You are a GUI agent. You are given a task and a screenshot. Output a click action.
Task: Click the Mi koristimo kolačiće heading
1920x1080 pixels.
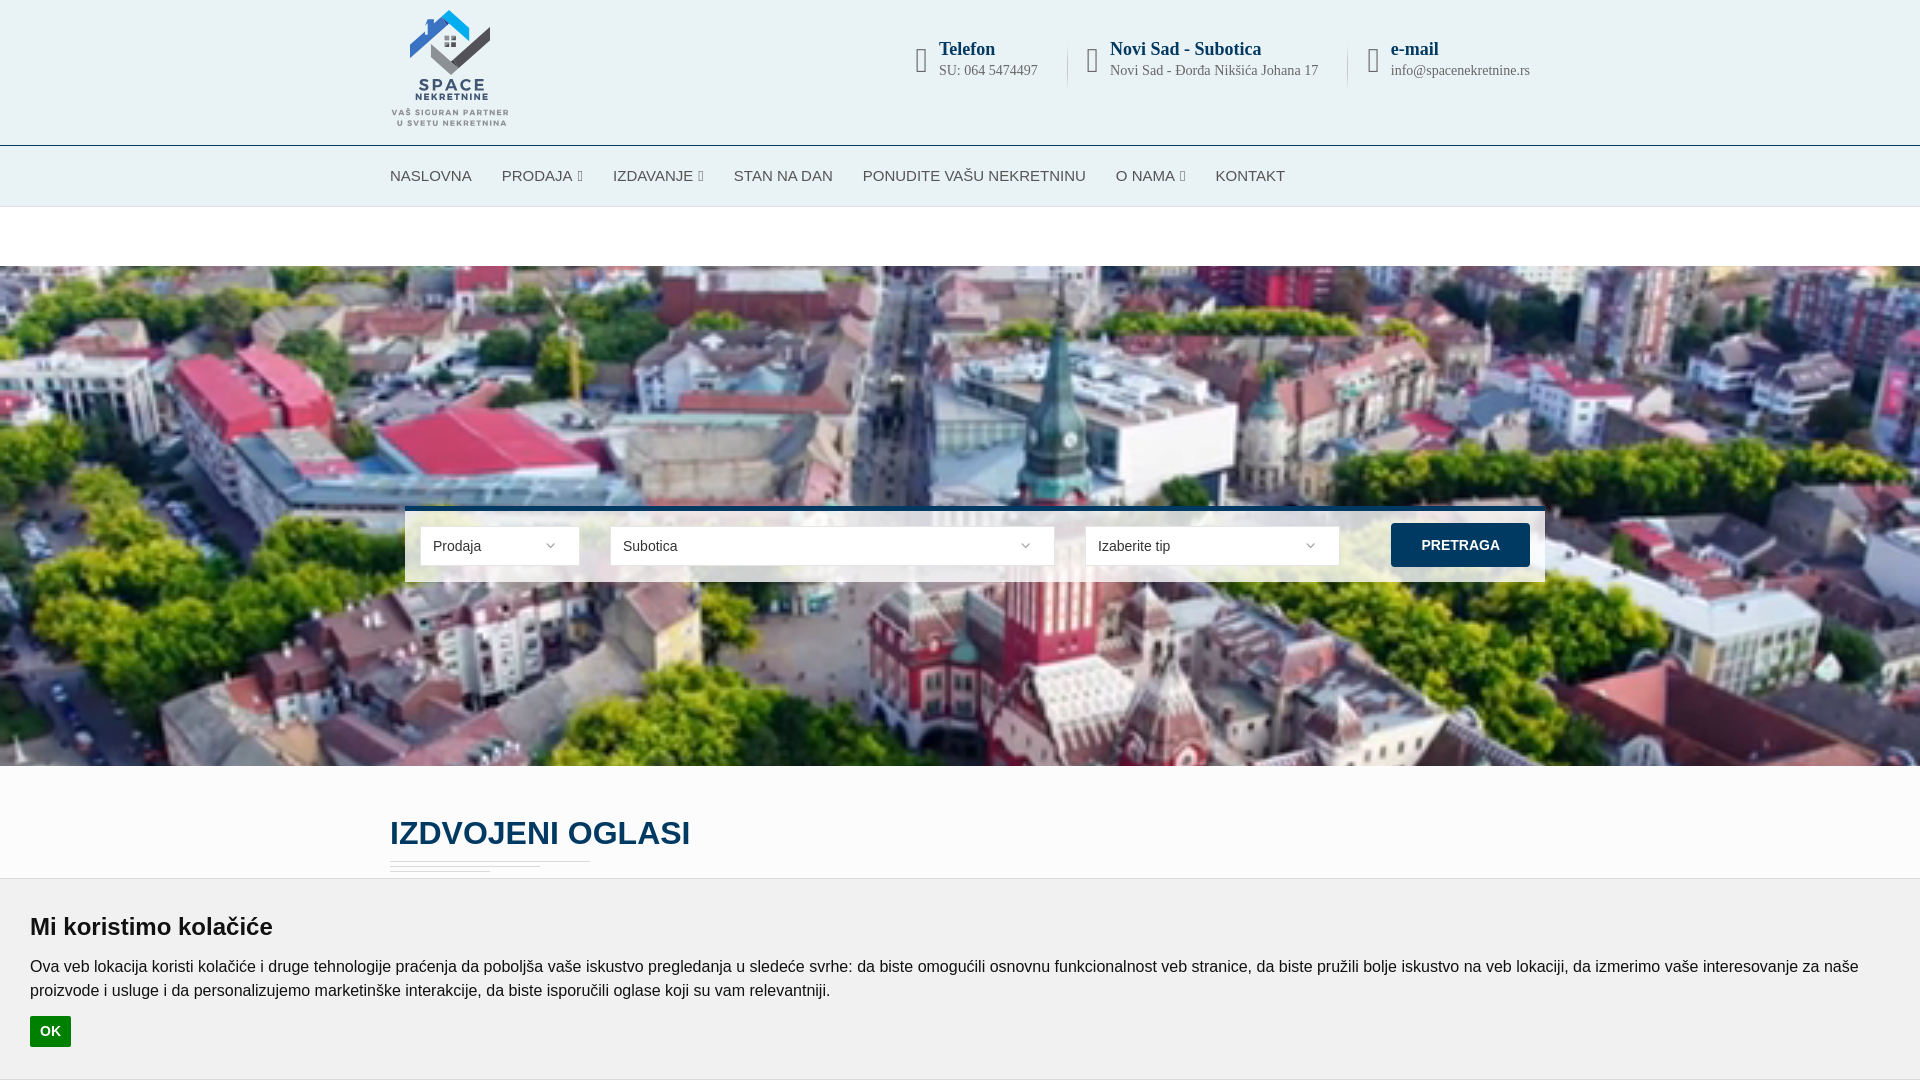click(151, 927)
